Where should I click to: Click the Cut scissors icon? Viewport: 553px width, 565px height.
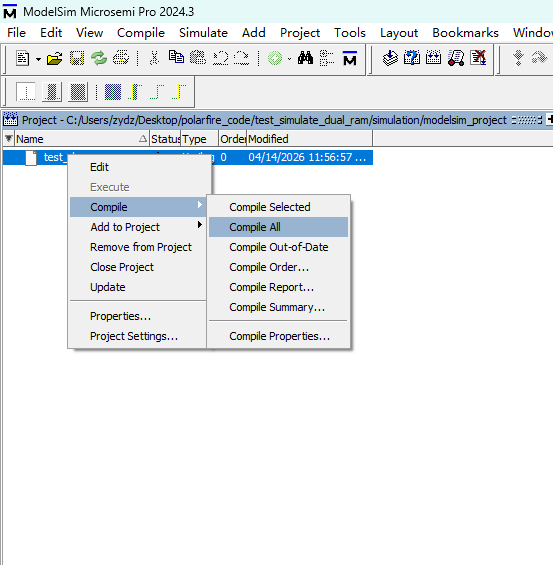click(x=154, y=58)
